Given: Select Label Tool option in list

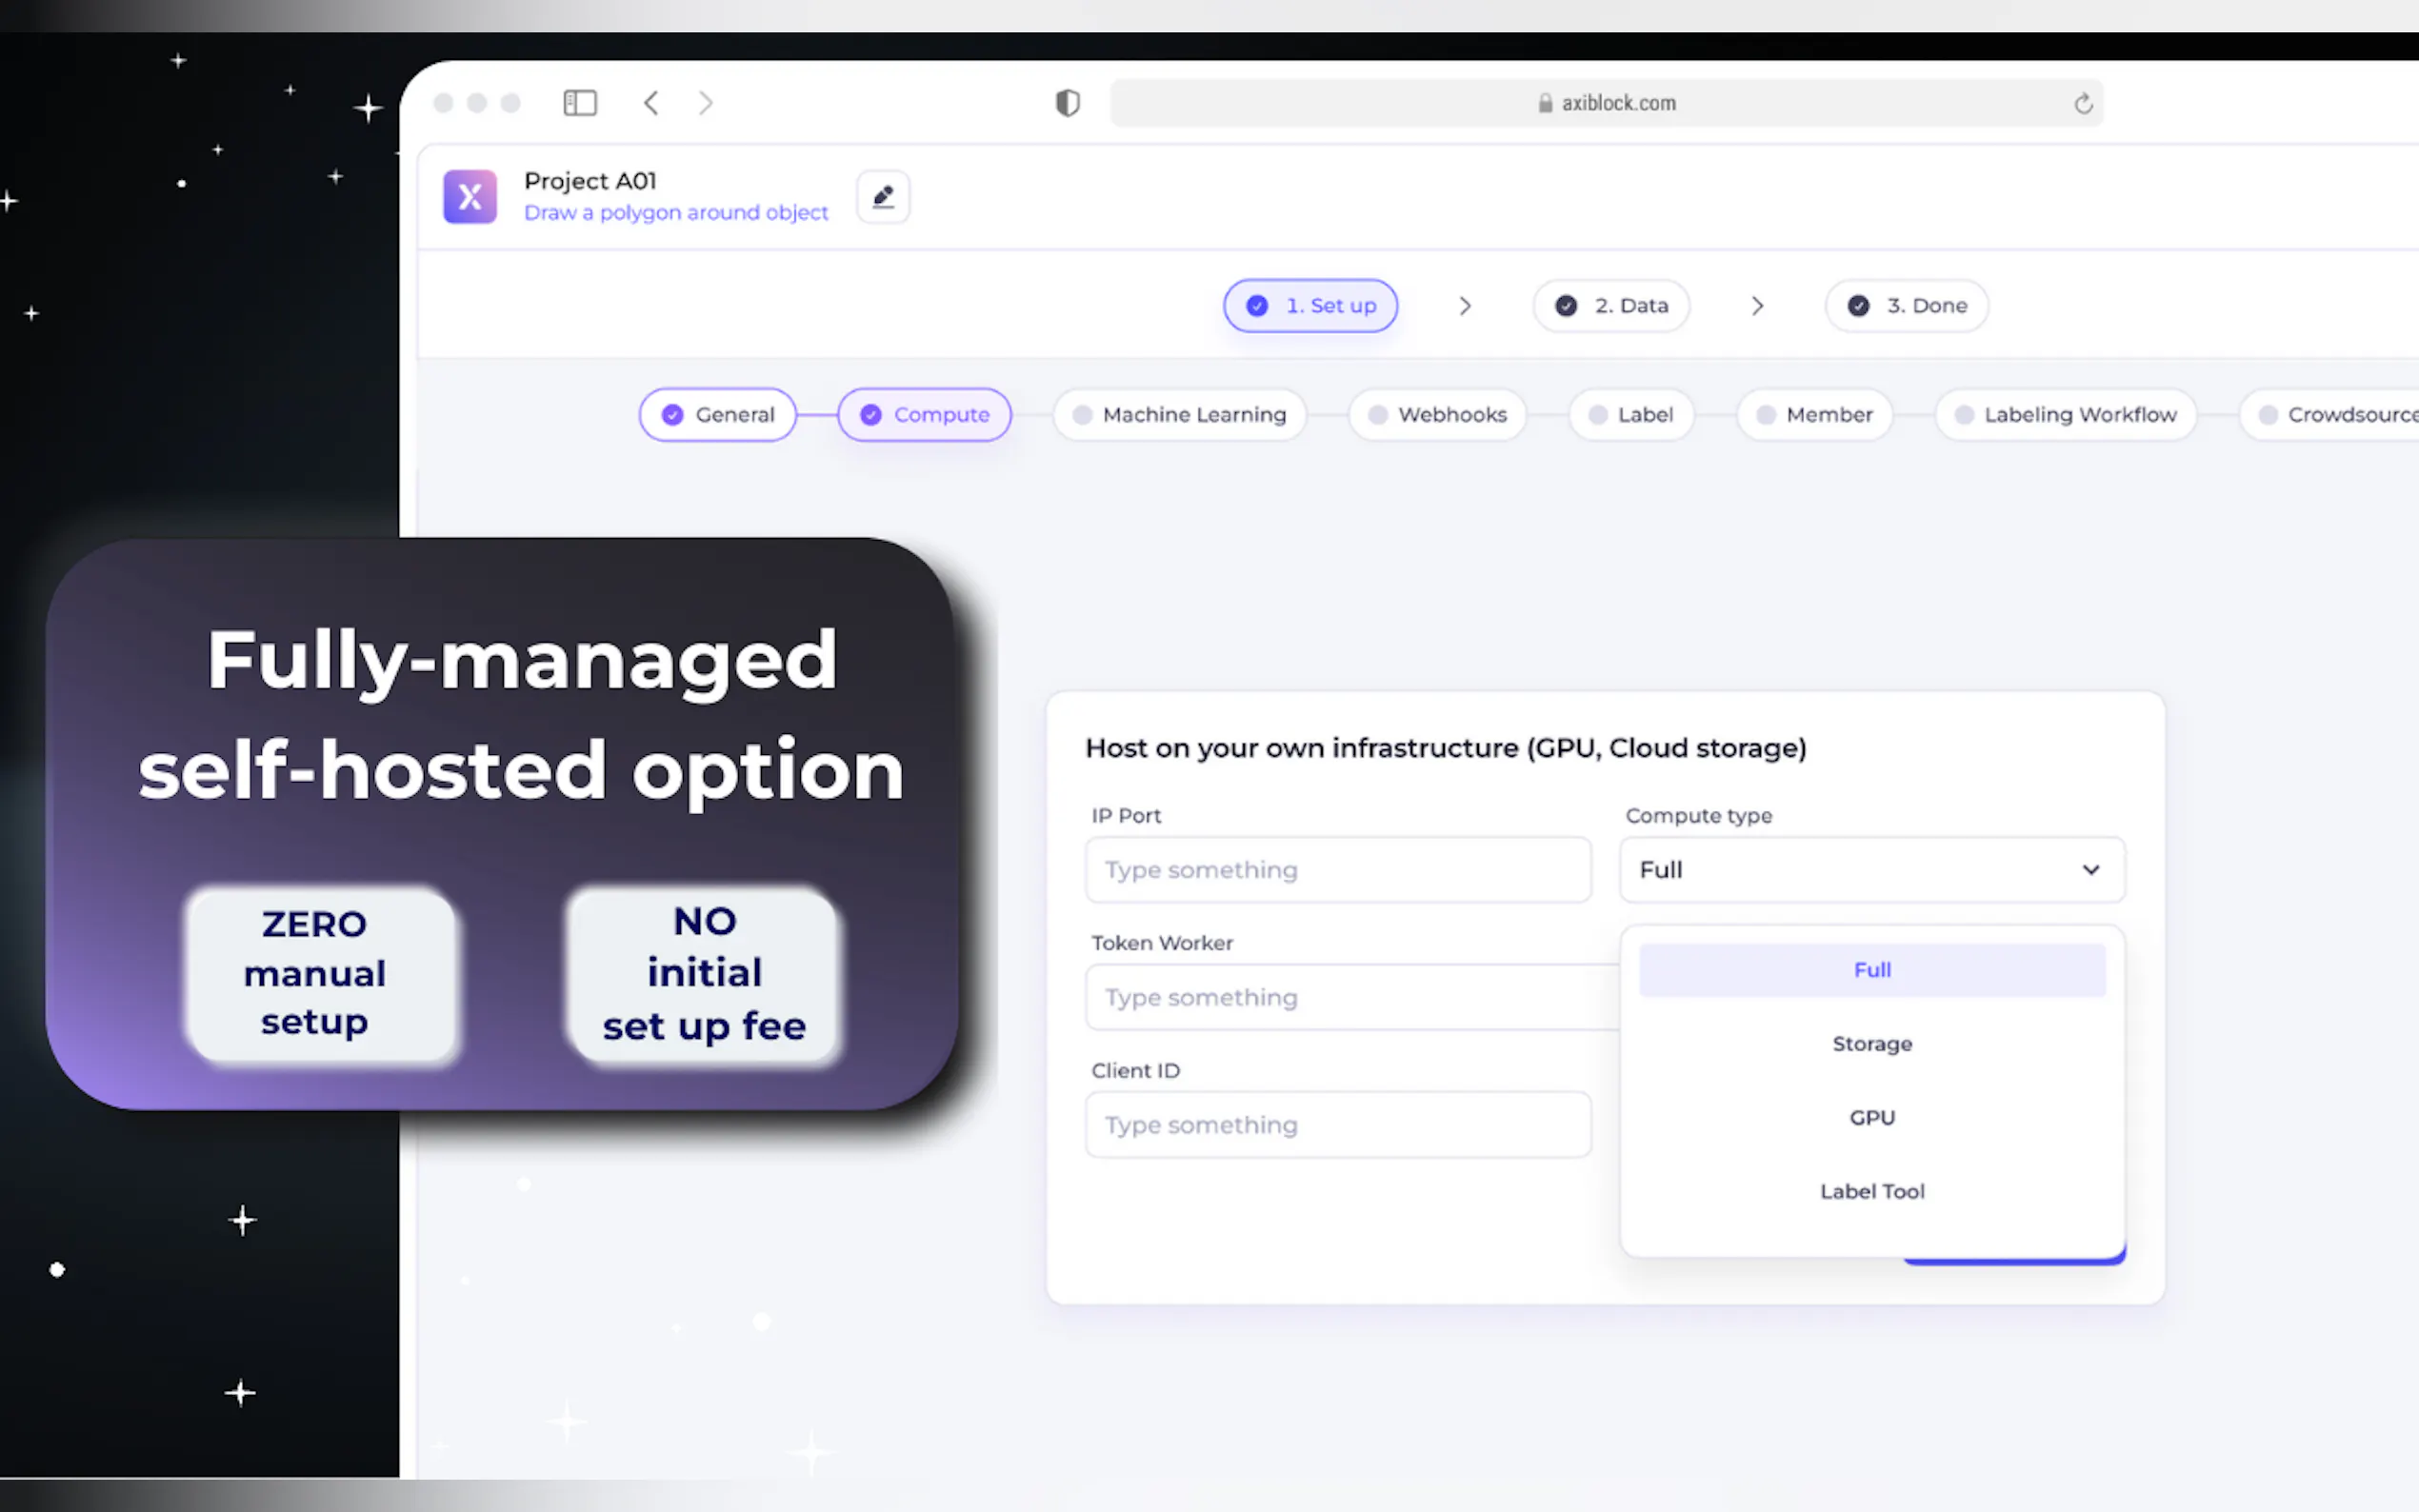Looking at the screenshot, I should [x=1871, y=1192].
